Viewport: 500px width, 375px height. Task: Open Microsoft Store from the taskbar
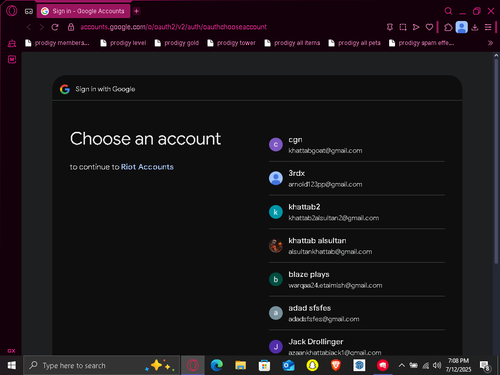[x=264, y=365]
